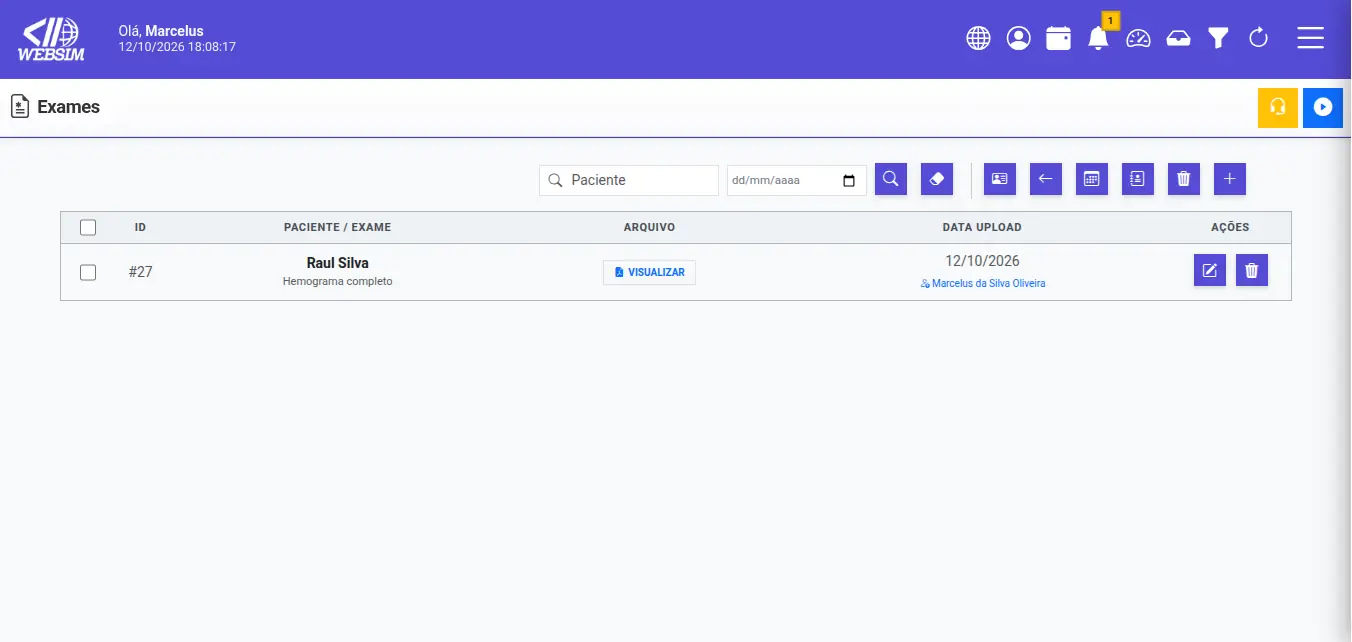Open the user profile icon

(1018, 39)
